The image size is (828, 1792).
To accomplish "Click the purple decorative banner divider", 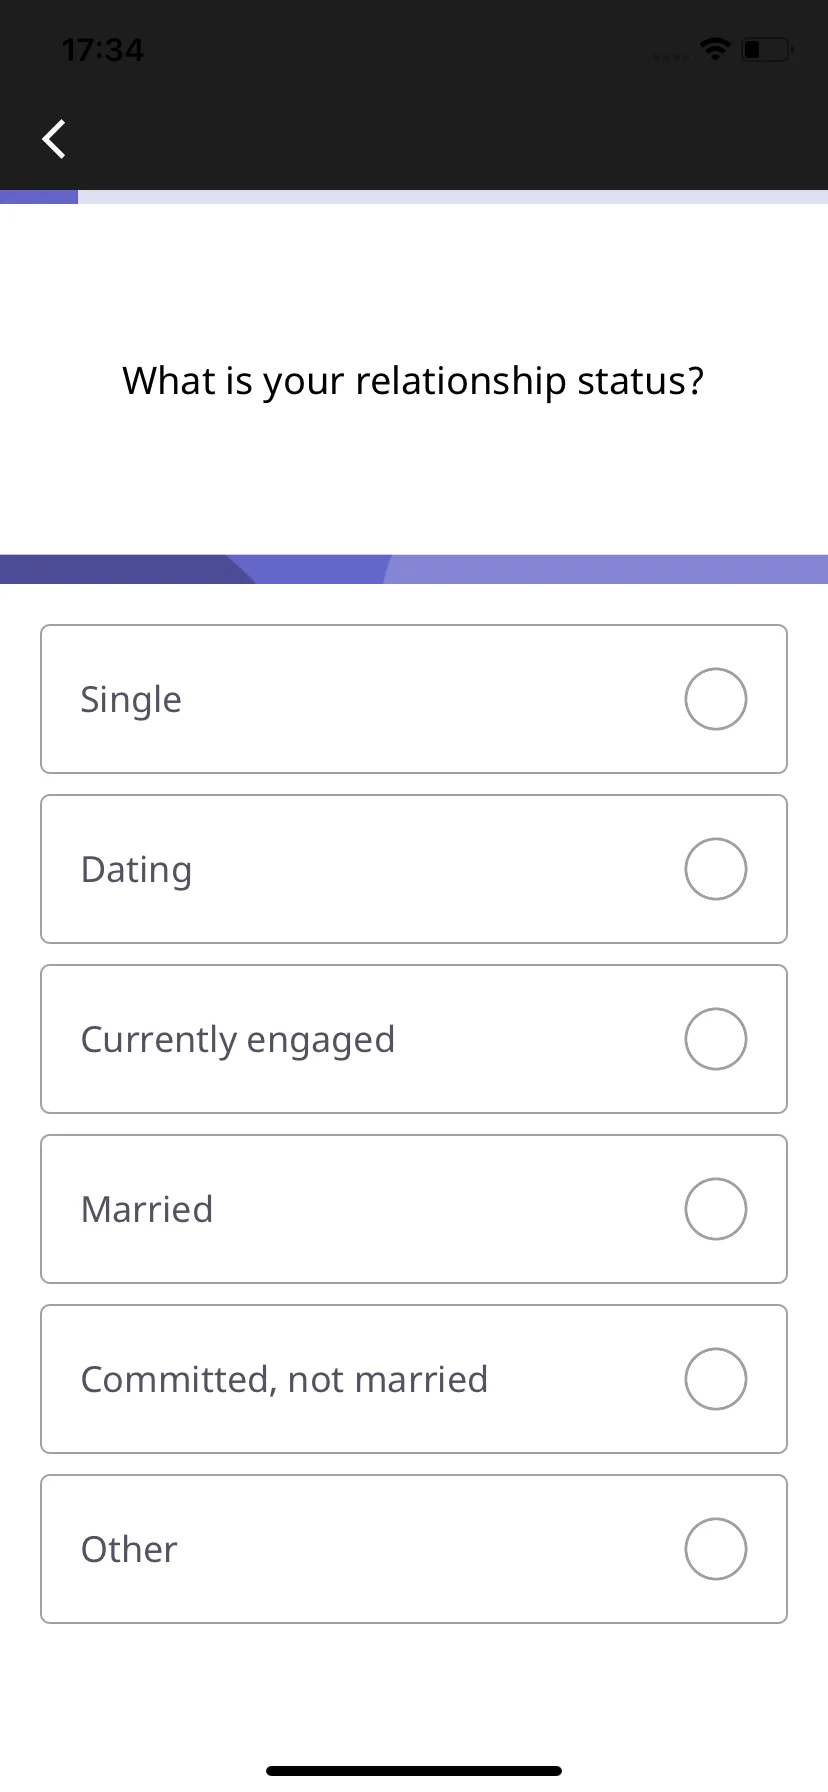I will (x=414, y=569).
